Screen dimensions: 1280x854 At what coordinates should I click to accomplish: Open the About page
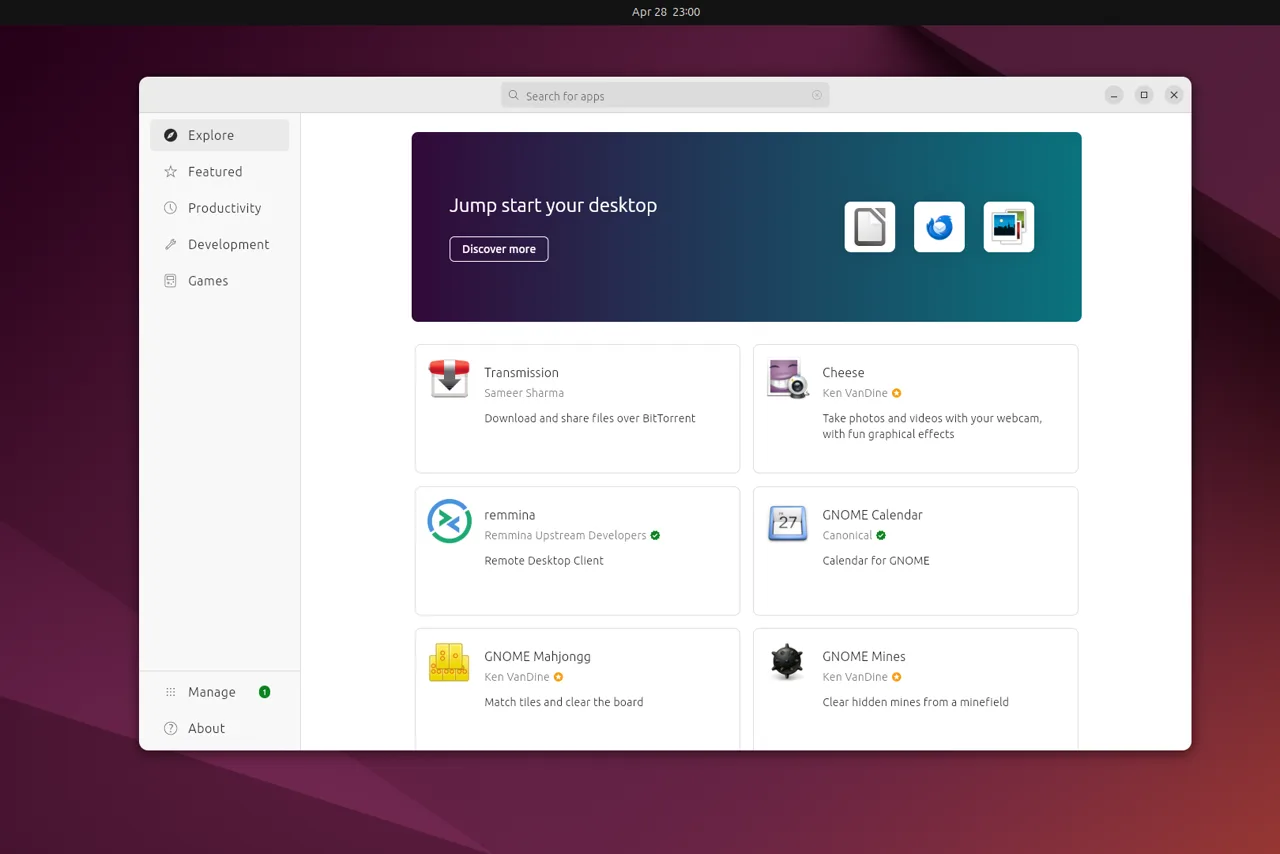tap(220, 728)
